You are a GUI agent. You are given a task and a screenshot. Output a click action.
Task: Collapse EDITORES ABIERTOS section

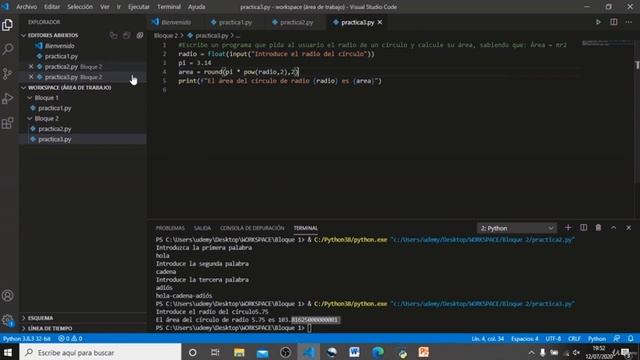(x=53, y=36)
